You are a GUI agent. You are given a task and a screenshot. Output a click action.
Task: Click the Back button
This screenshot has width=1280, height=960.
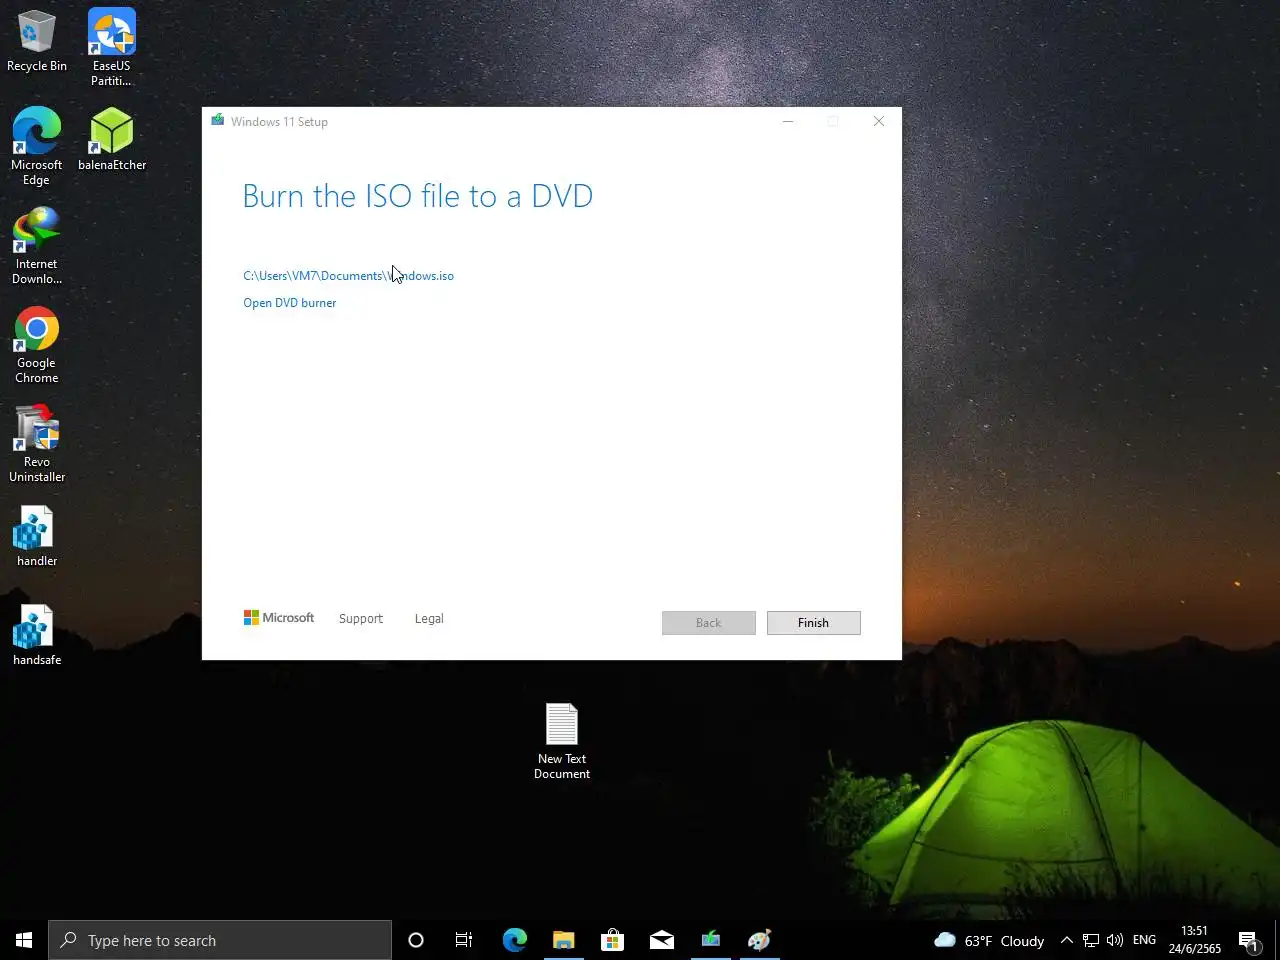(x=709, y=623)
